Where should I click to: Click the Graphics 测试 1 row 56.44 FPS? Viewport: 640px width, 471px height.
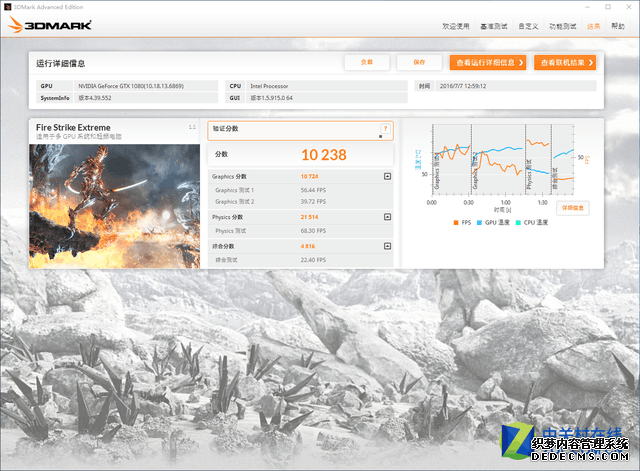(x=300, y=190)
